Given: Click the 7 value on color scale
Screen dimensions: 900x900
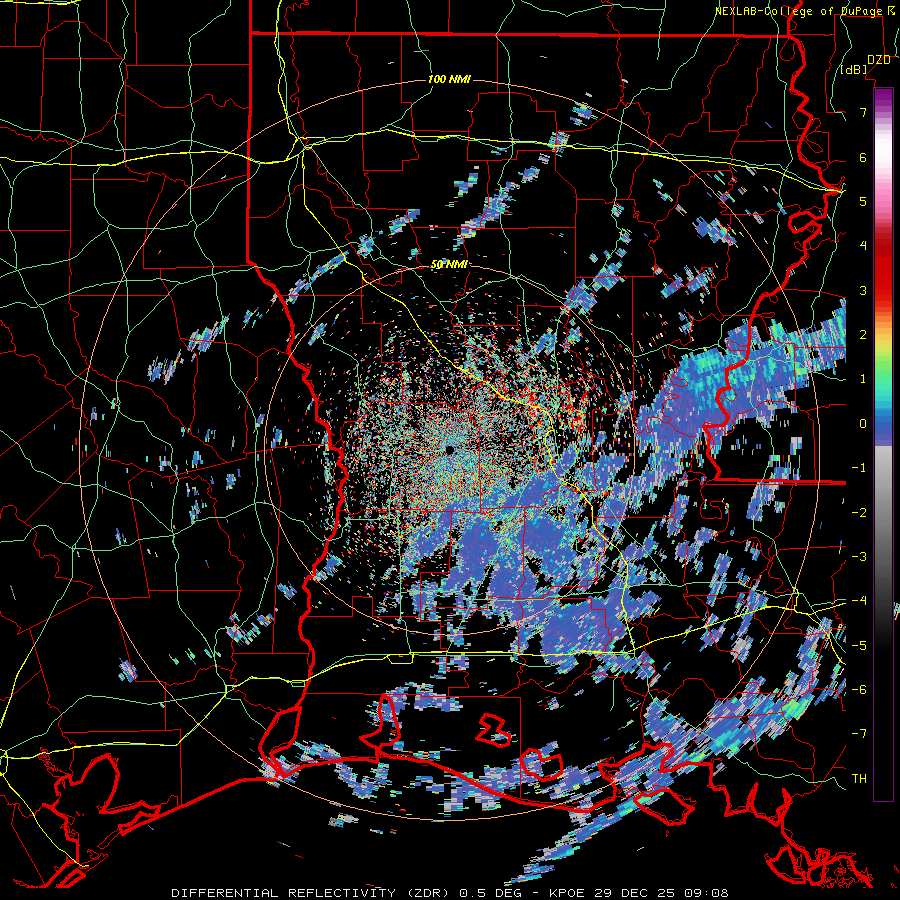Looking at the screenshot, I should click(x=863, y=112).
